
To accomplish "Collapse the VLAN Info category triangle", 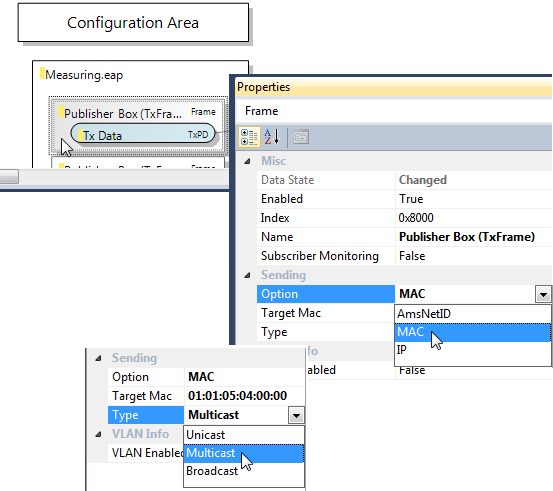I will 98,434.
